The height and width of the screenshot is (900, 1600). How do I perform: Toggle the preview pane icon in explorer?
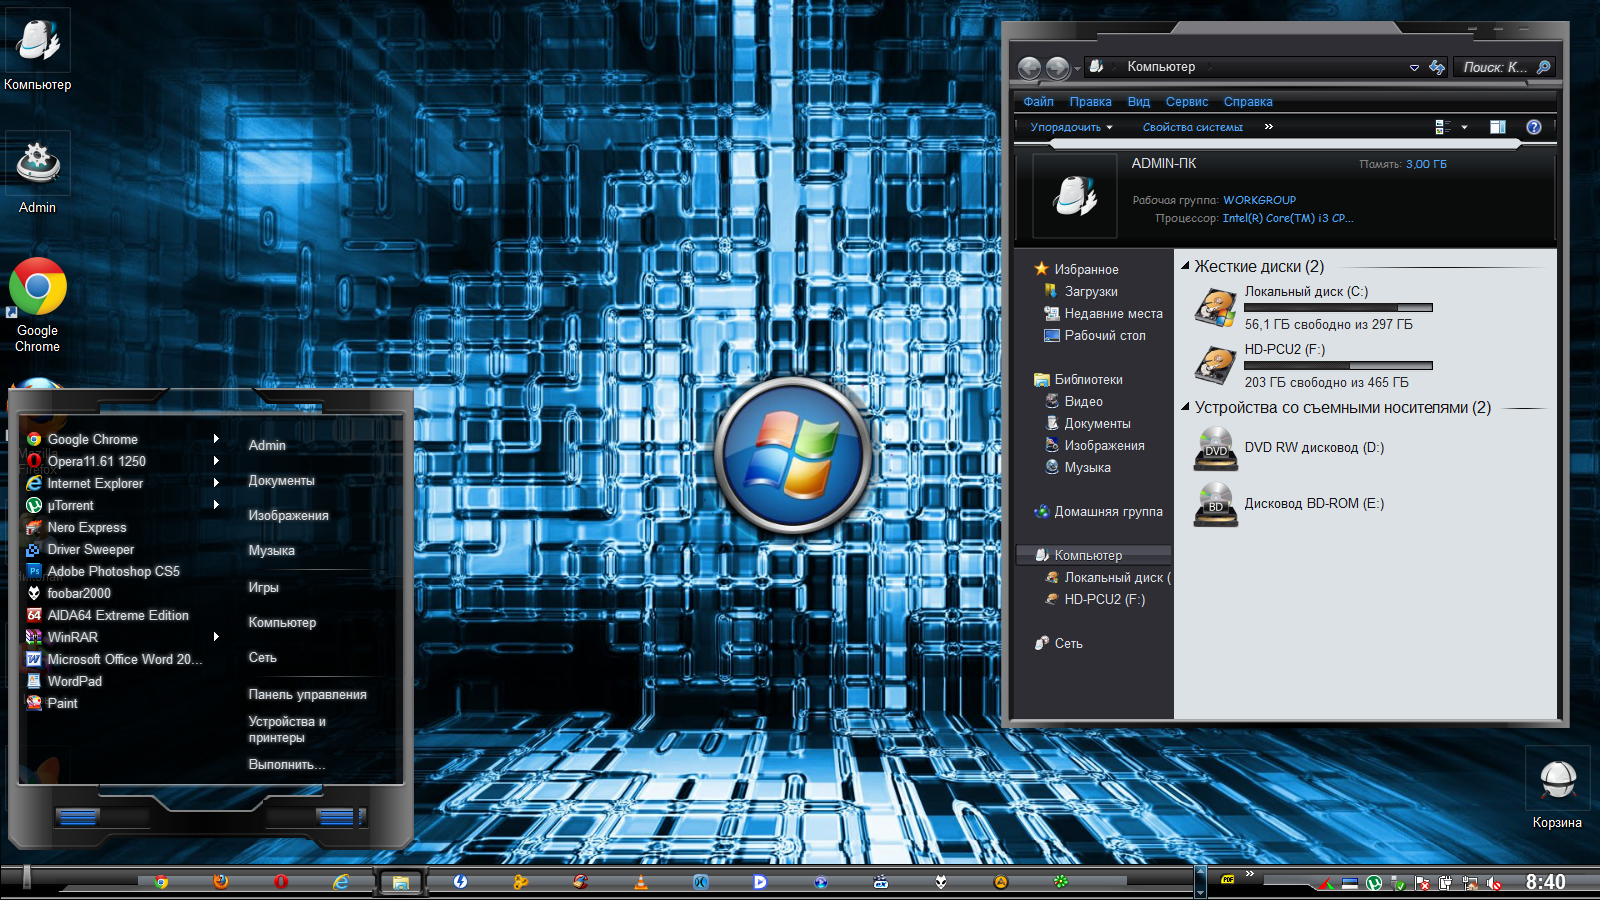pos(1497,127)
